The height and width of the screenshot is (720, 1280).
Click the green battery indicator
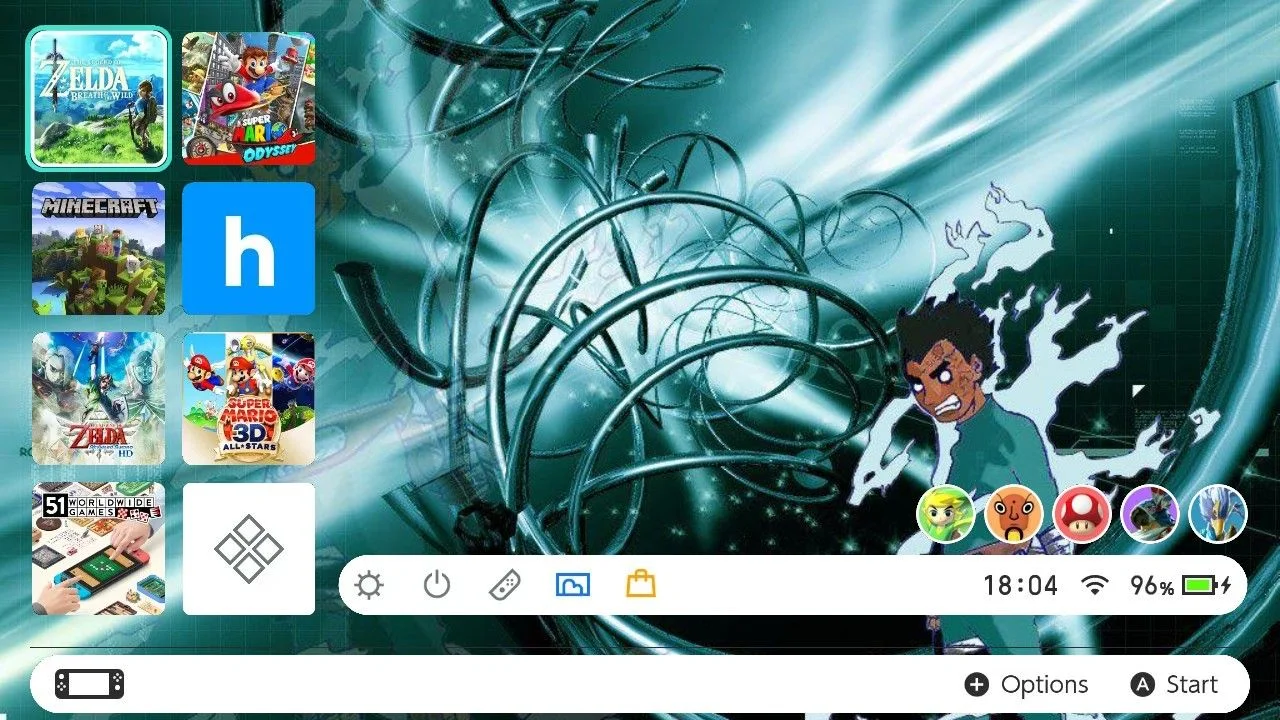pos(1206,586)
